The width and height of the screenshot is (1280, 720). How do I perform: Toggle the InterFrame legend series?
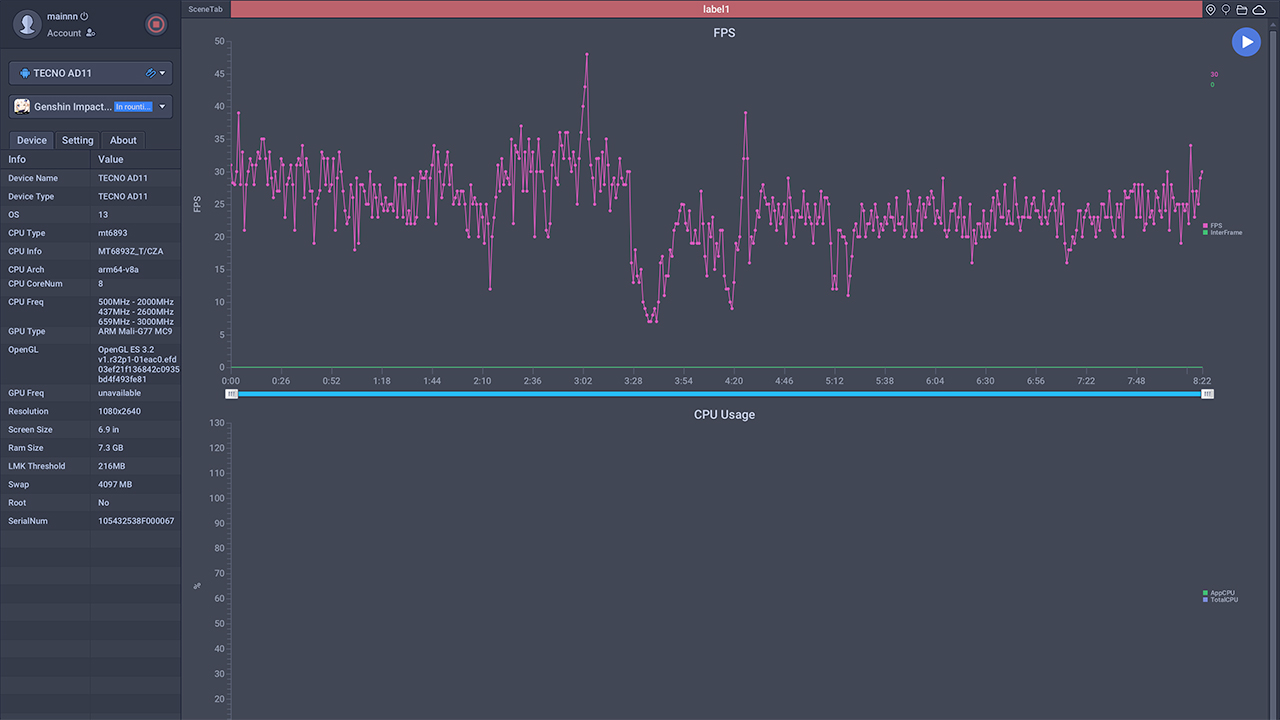point(1225,233)
